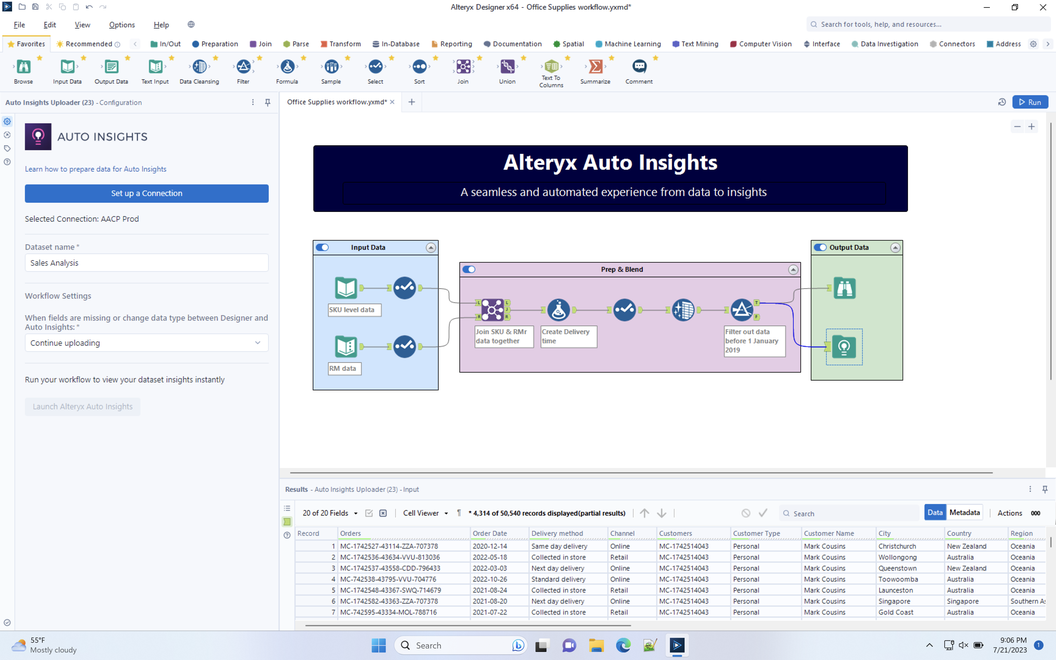Select the Filter tool from the palette
The image size is (1056, 660).
point(243,68)
